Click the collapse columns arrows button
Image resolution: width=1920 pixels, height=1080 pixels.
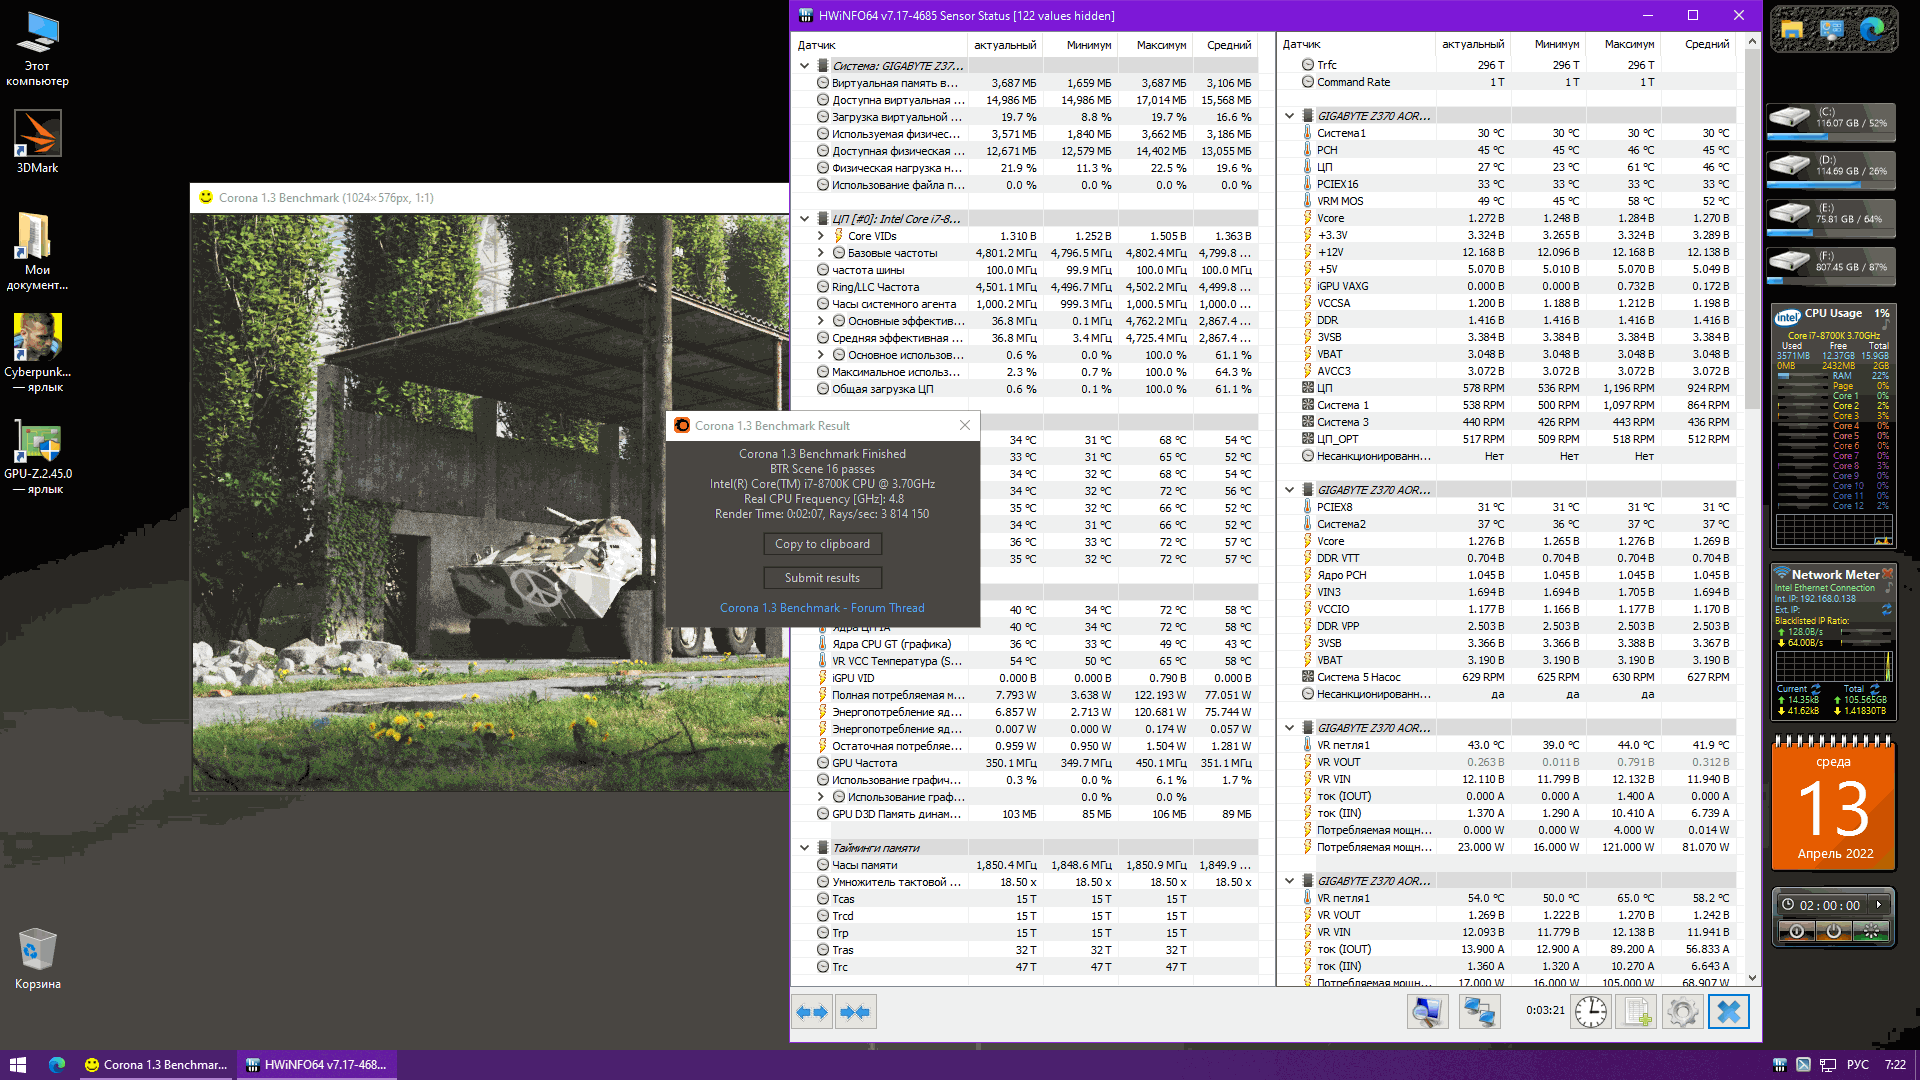point(856,1012)
